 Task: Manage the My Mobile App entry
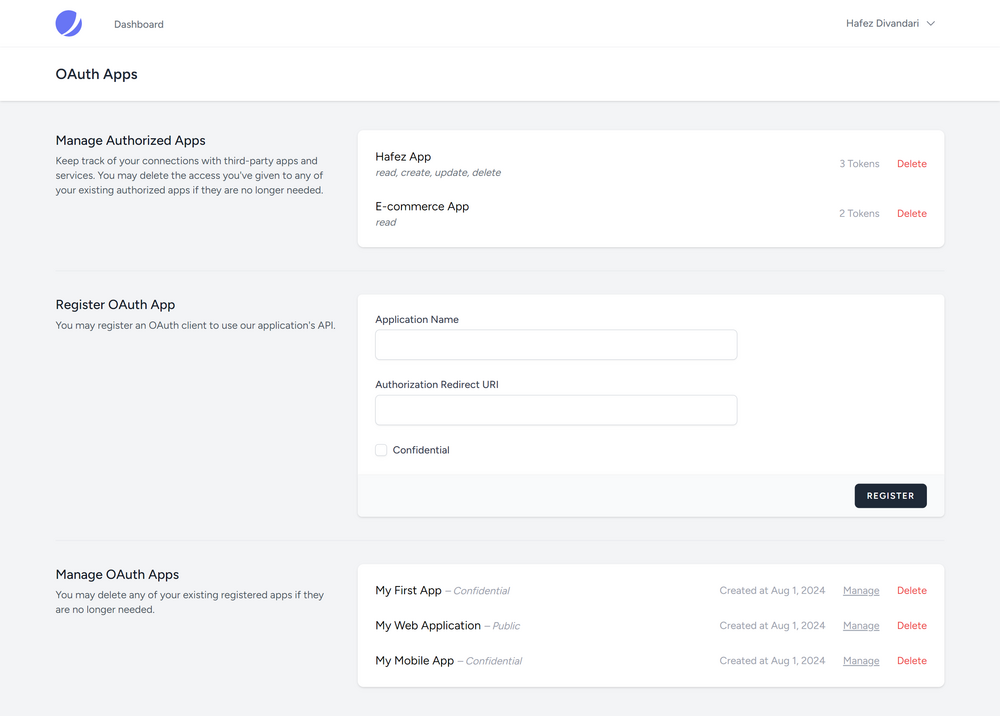861,661
